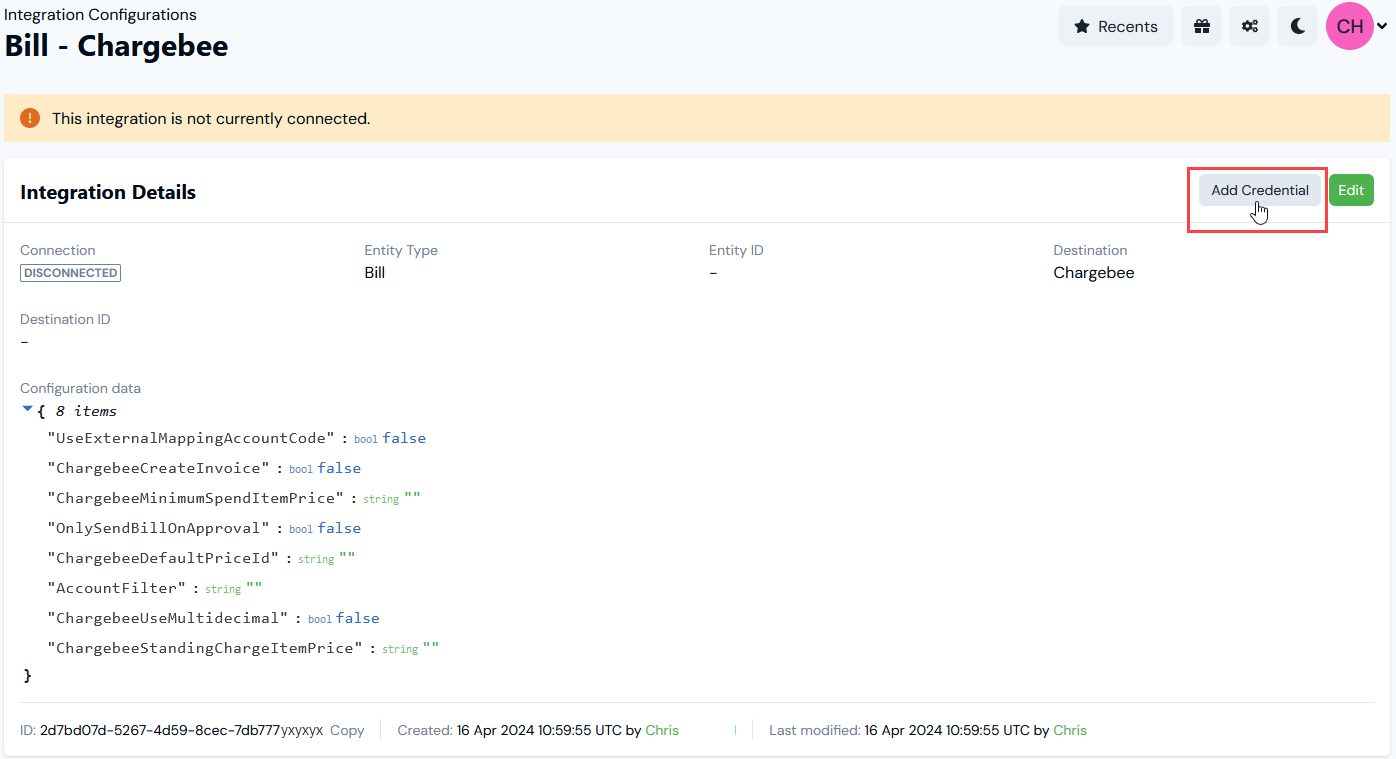Open the Recents panel
Screen dimensions: 1396x759
pyautogui.click(x=1115, y=26)
